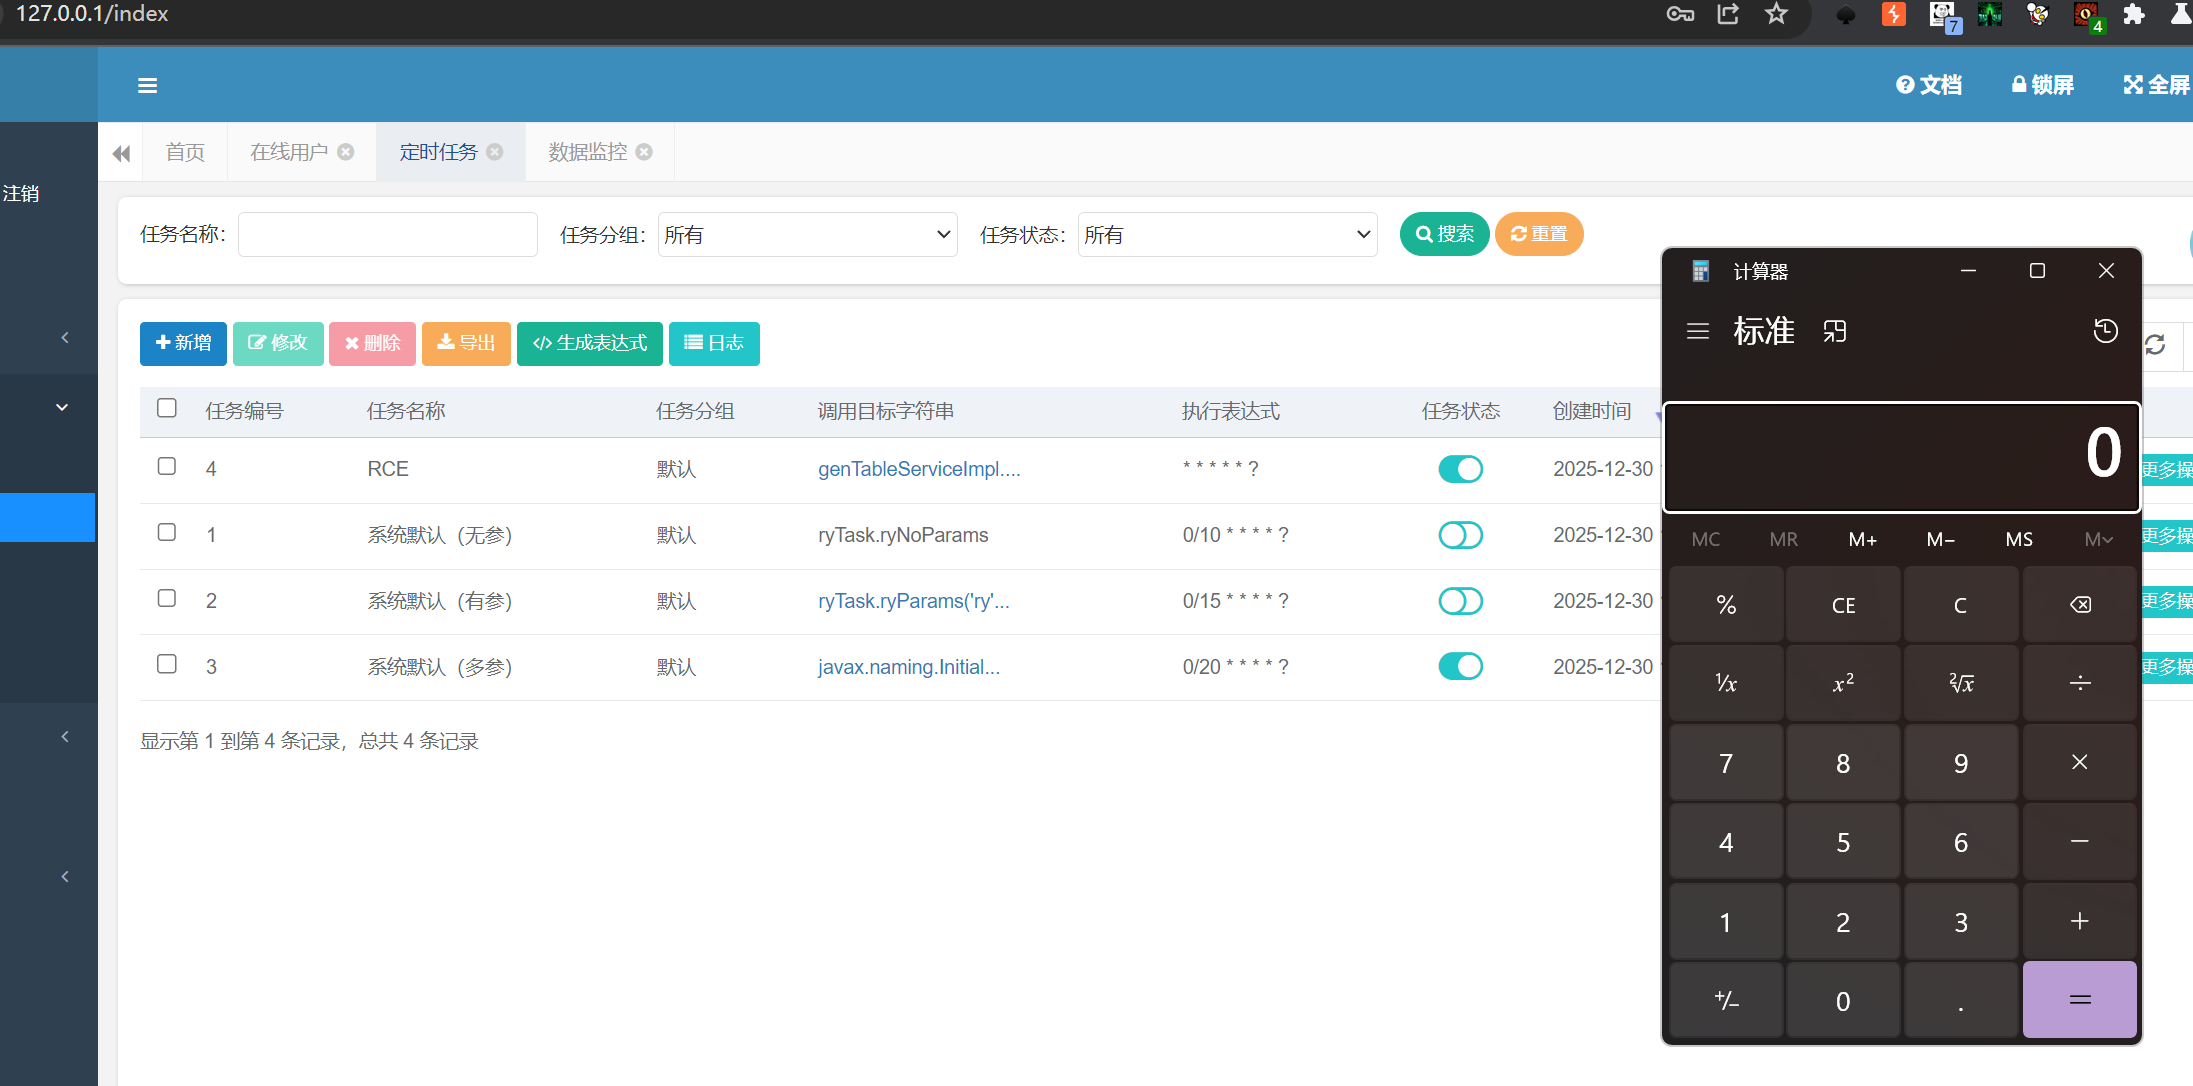Check the select-all header checkbox
The image size is (2193, 1086).
[x=167, y=408]
